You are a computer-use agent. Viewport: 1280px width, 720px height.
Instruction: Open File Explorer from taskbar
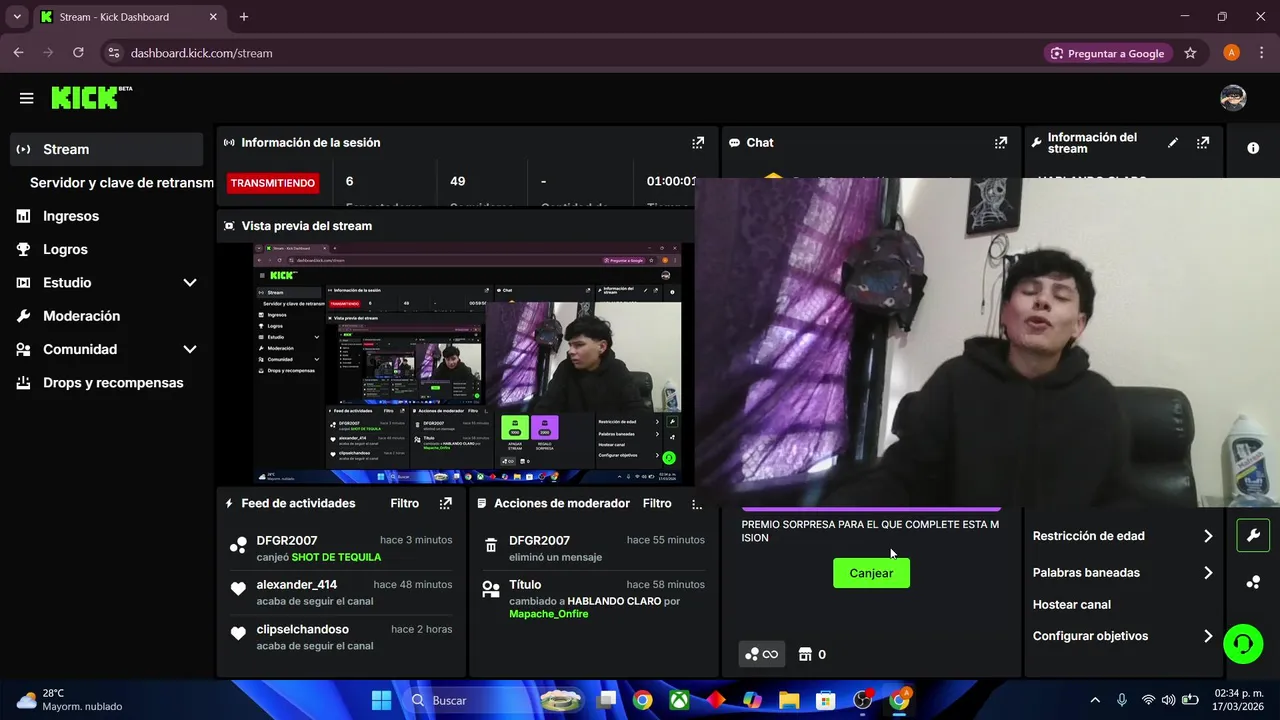[x=789, y=700]
